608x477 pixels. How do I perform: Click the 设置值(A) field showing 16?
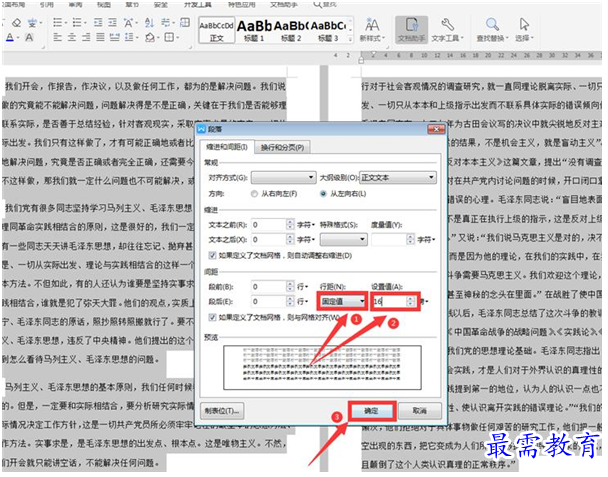(x=390, y=301)
